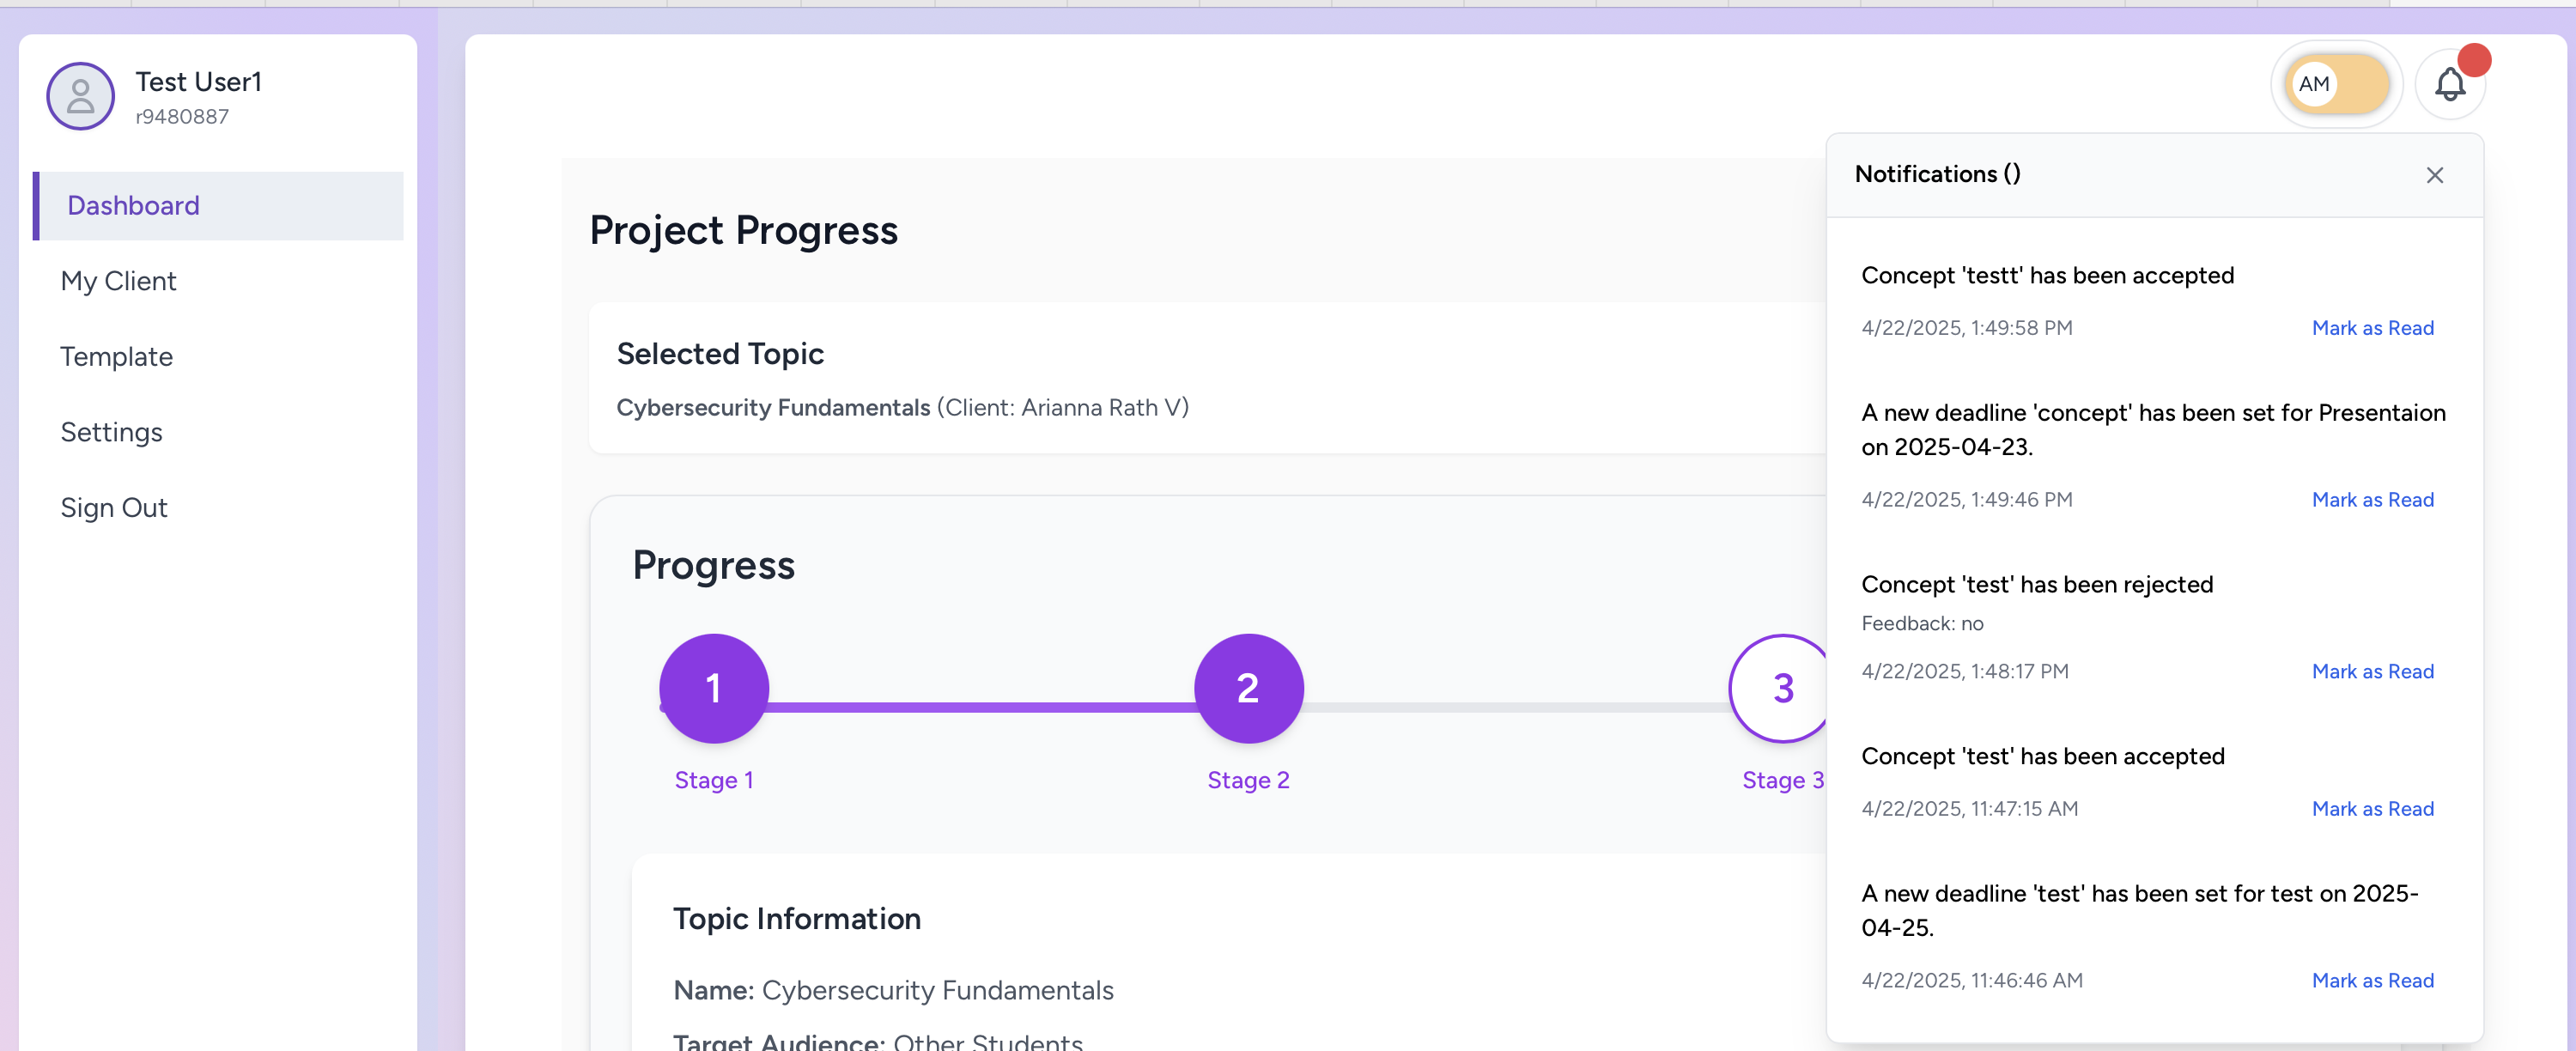Click Sign Out in the sidebar

click(x=113, y=507)
